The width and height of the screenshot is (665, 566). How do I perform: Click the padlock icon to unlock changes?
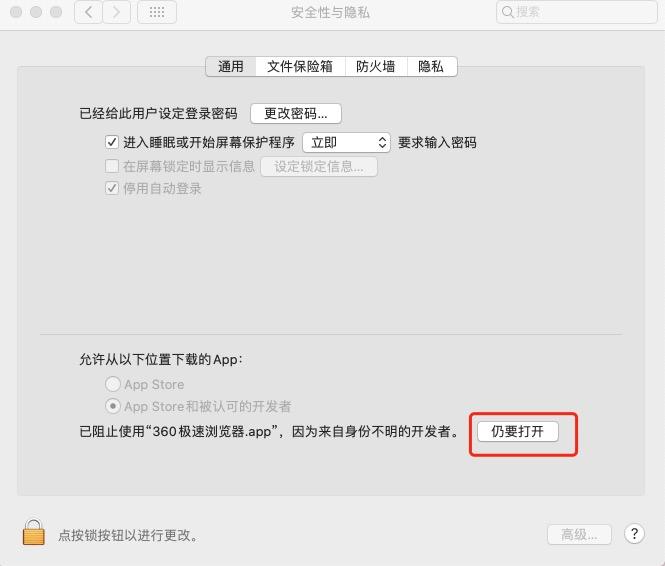coord(34,532)
